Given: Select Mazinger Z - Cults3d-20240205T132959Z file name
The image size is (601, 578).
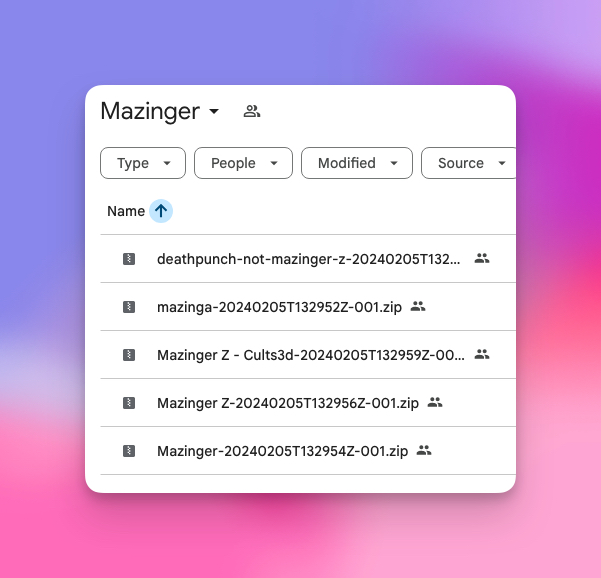Looking at the screenshot, I should [x=311, y=355].
